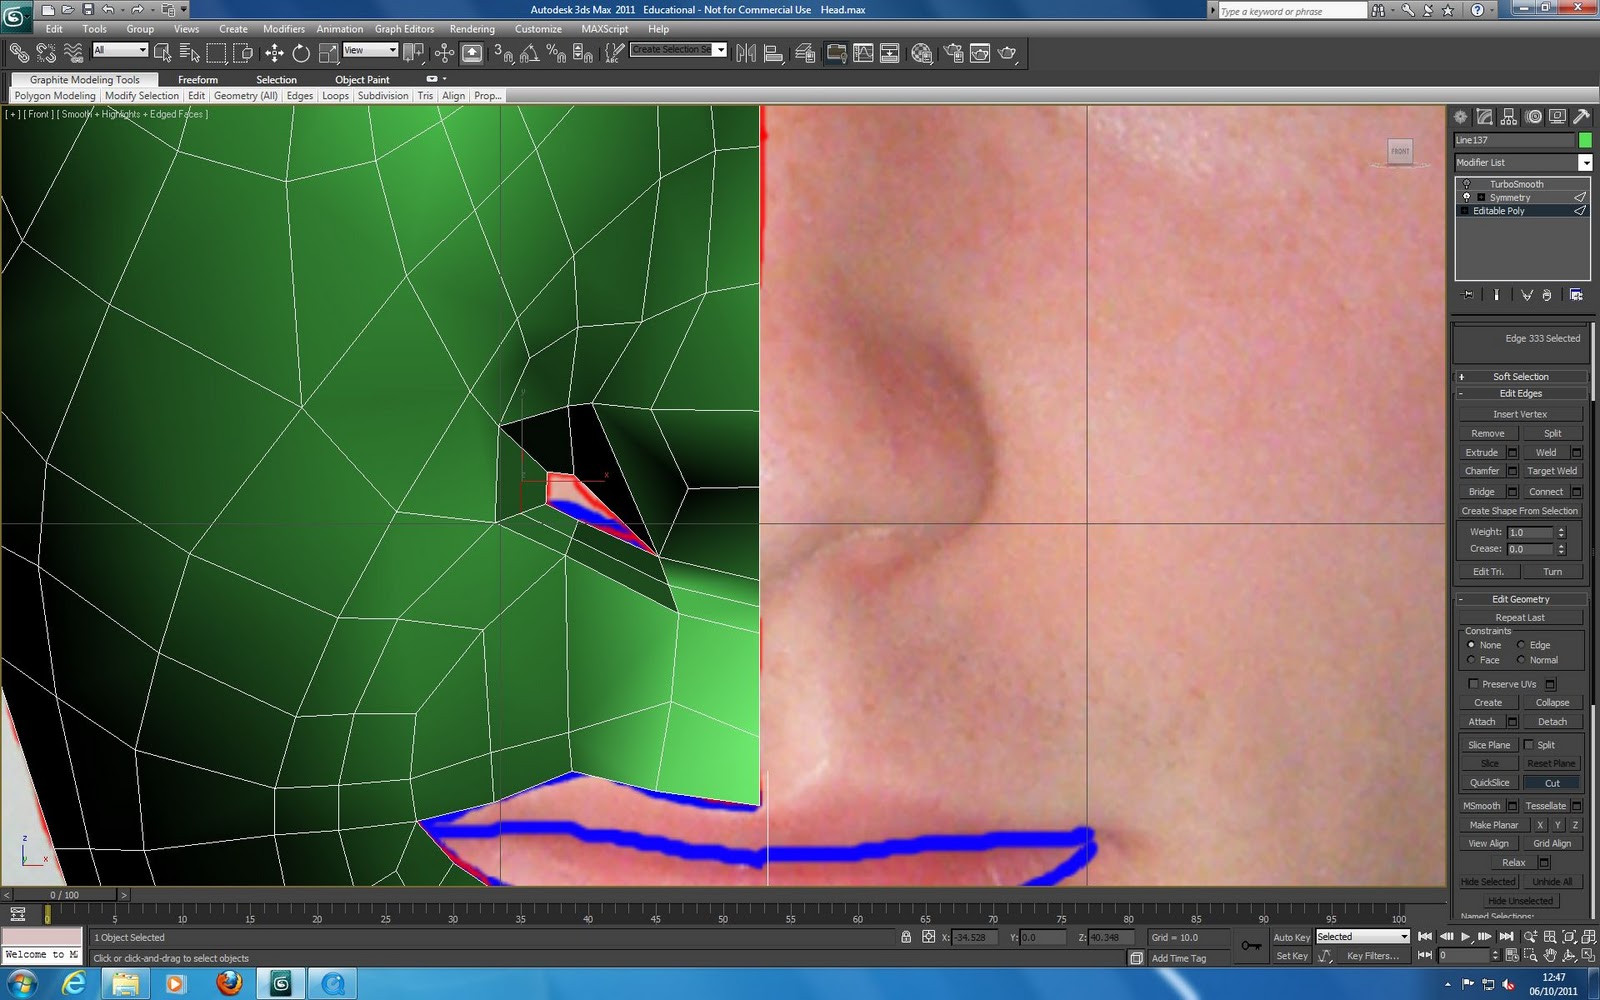1600x1000 pixels.
Task: Click the Insert Vertex button
Action: [x=1520, y=414]
